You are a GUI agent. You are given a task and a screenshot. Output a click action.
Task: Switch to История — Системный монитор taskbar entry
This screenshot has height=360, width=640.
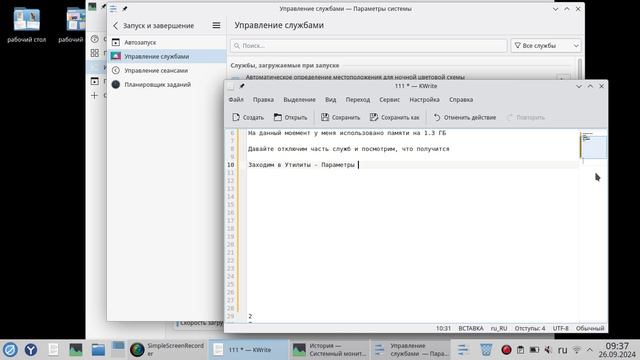pyautogui.click(x=330, y=350)
